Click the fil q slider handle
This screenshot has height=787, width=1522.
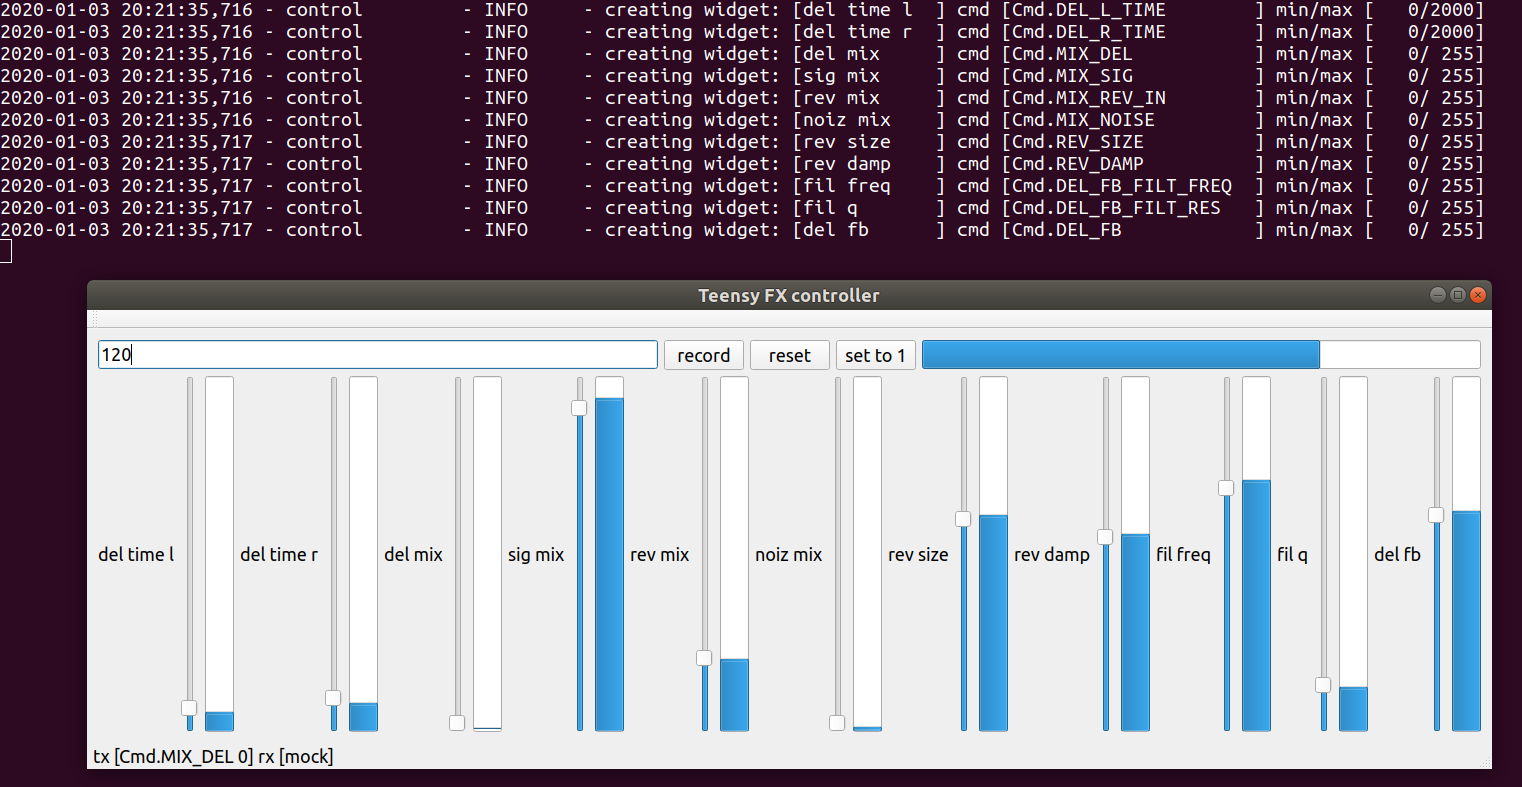[1323, 685]
